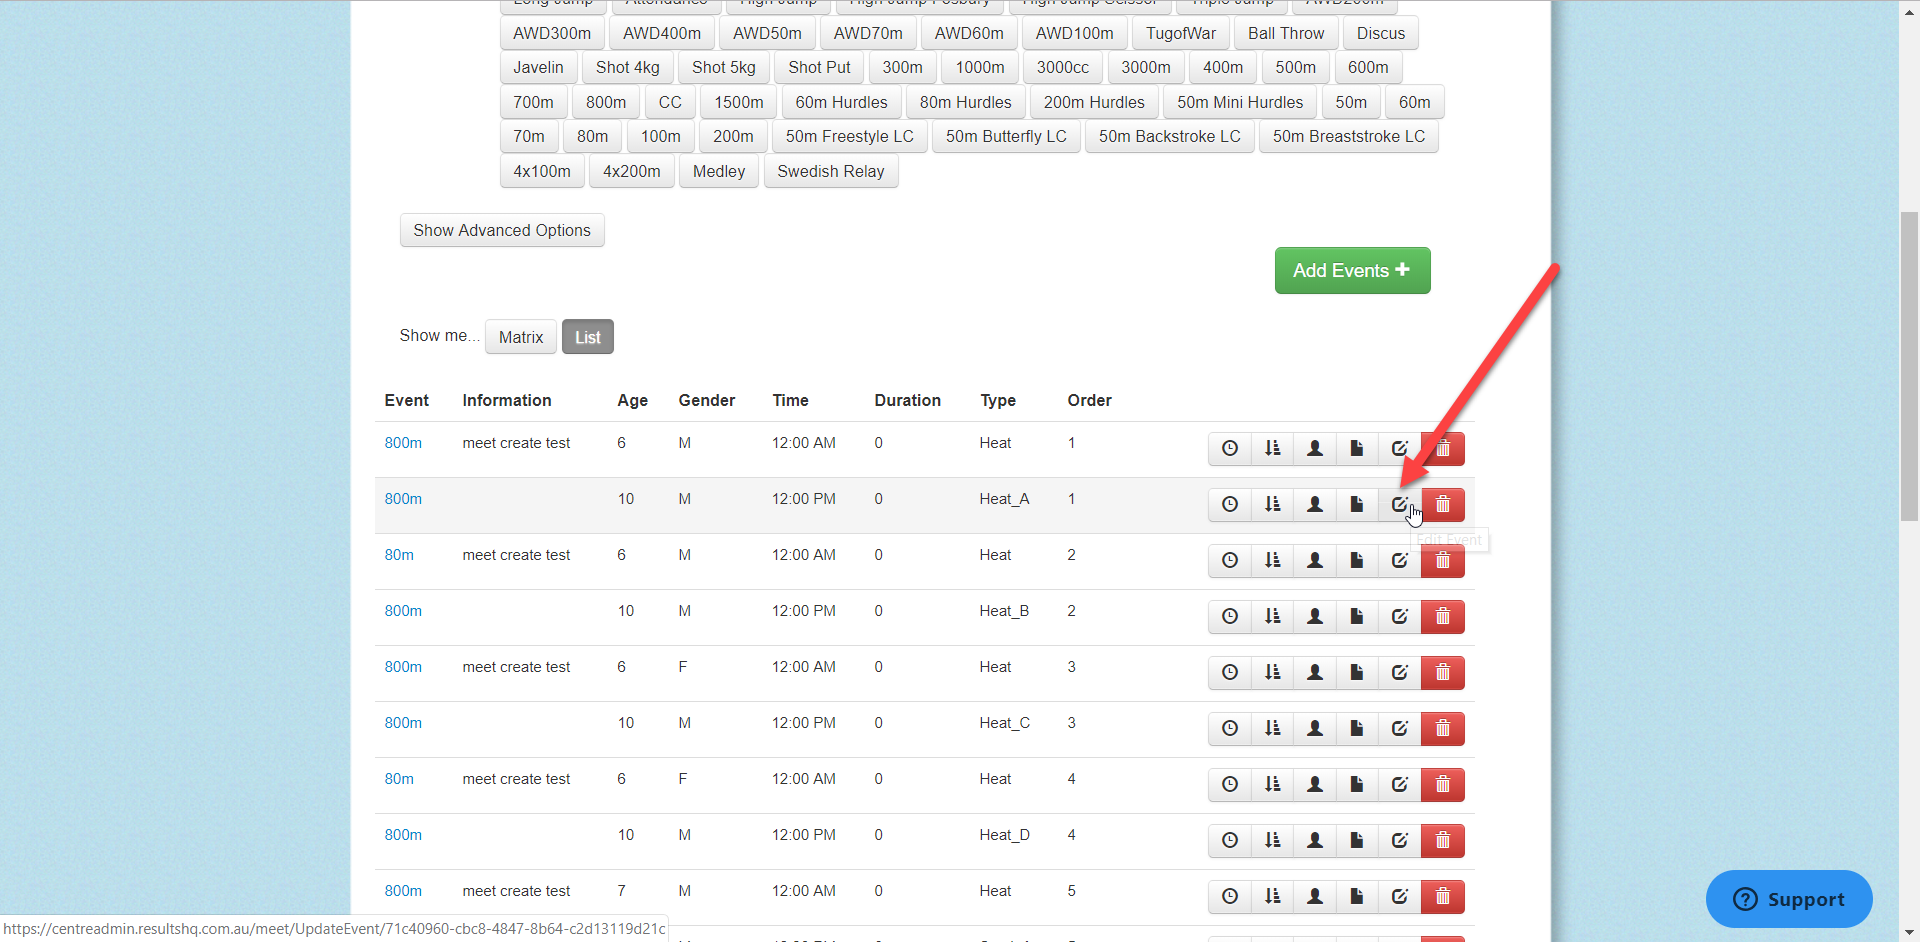Open the report document icon for 800m Heat_C

point(1357,729)
